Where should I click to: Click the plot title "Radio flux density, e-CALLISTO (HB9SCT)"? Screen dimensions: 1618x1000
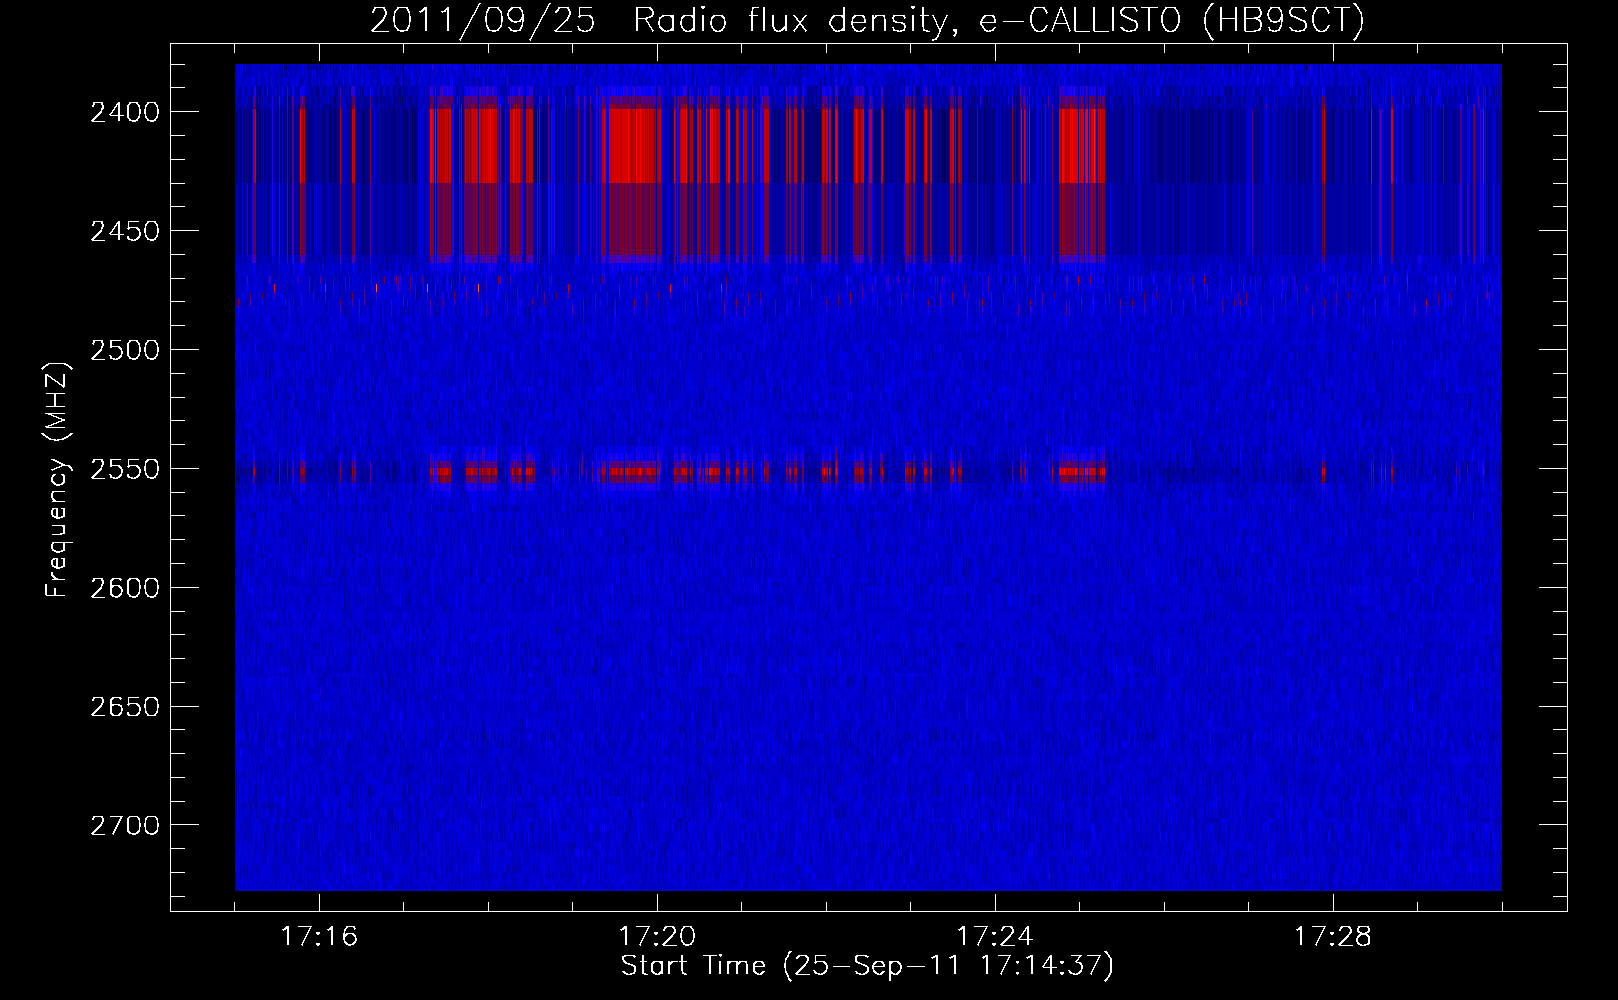(999, 21)
